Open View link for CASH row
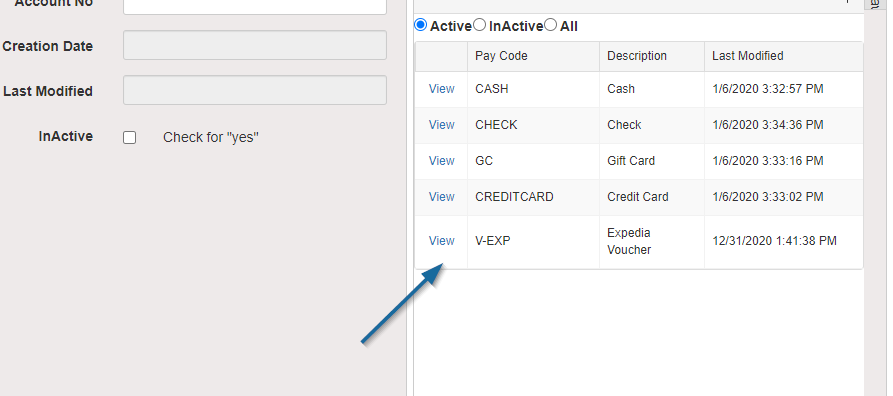Screen dimensions: 893x396 pos(441,89)
